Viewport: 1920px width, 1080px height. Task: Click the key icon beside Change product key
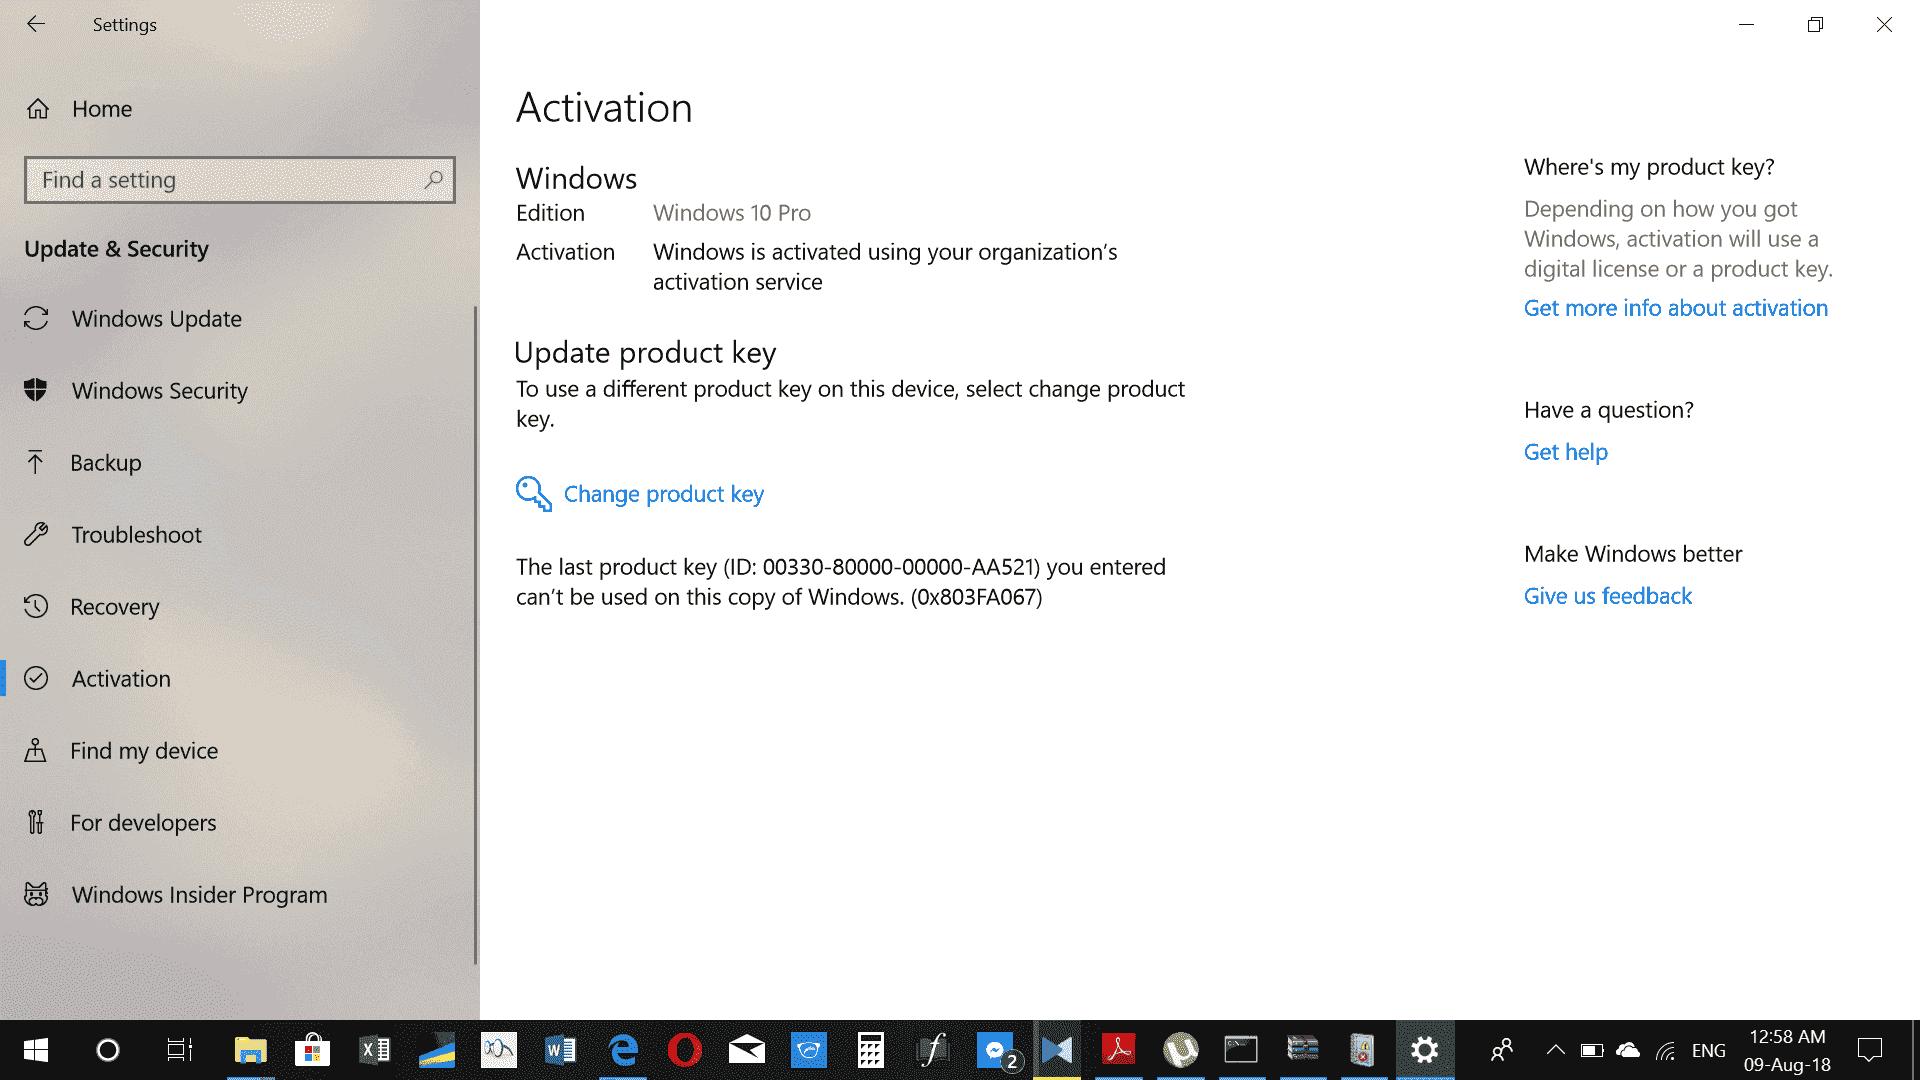[534, 494]
